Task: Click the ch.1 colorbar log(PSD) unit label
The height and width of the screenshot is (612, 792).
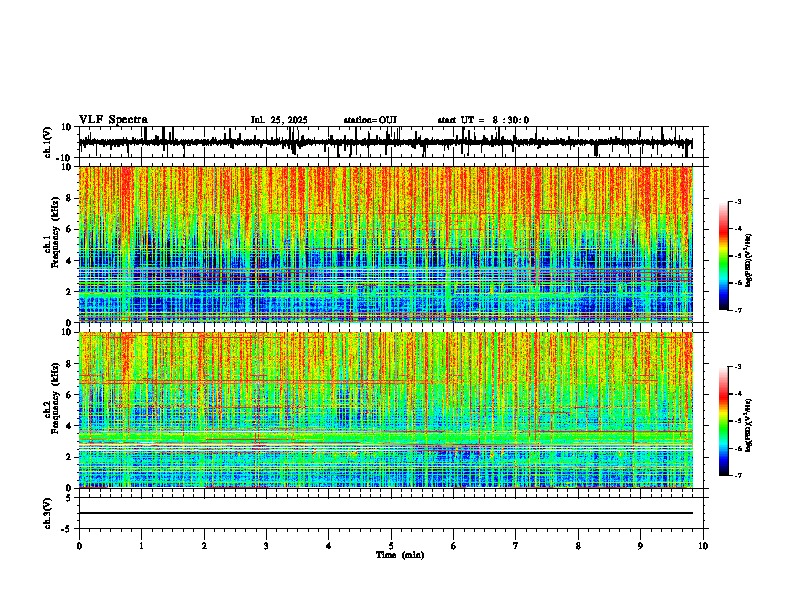Action: coord(748,261)
